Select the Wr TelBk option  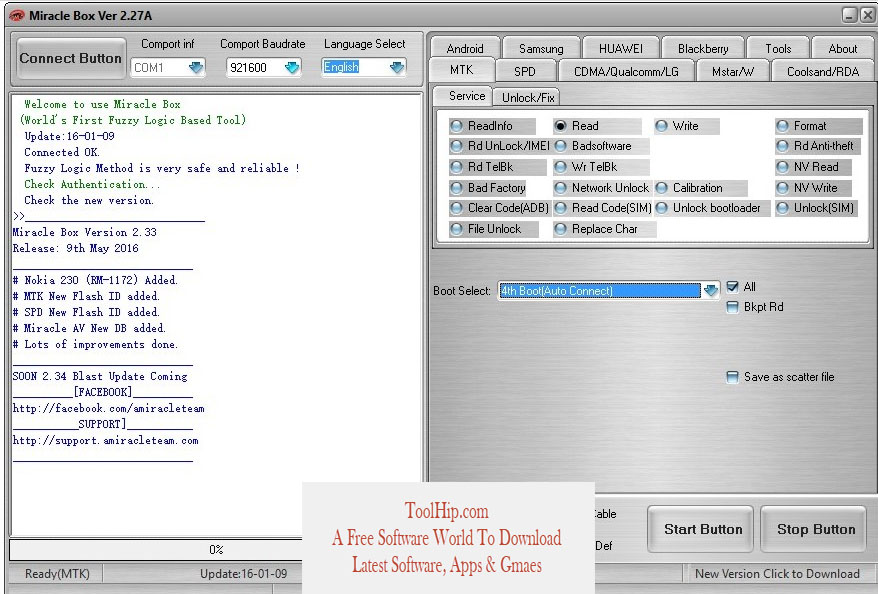click(x=601, y=167)
